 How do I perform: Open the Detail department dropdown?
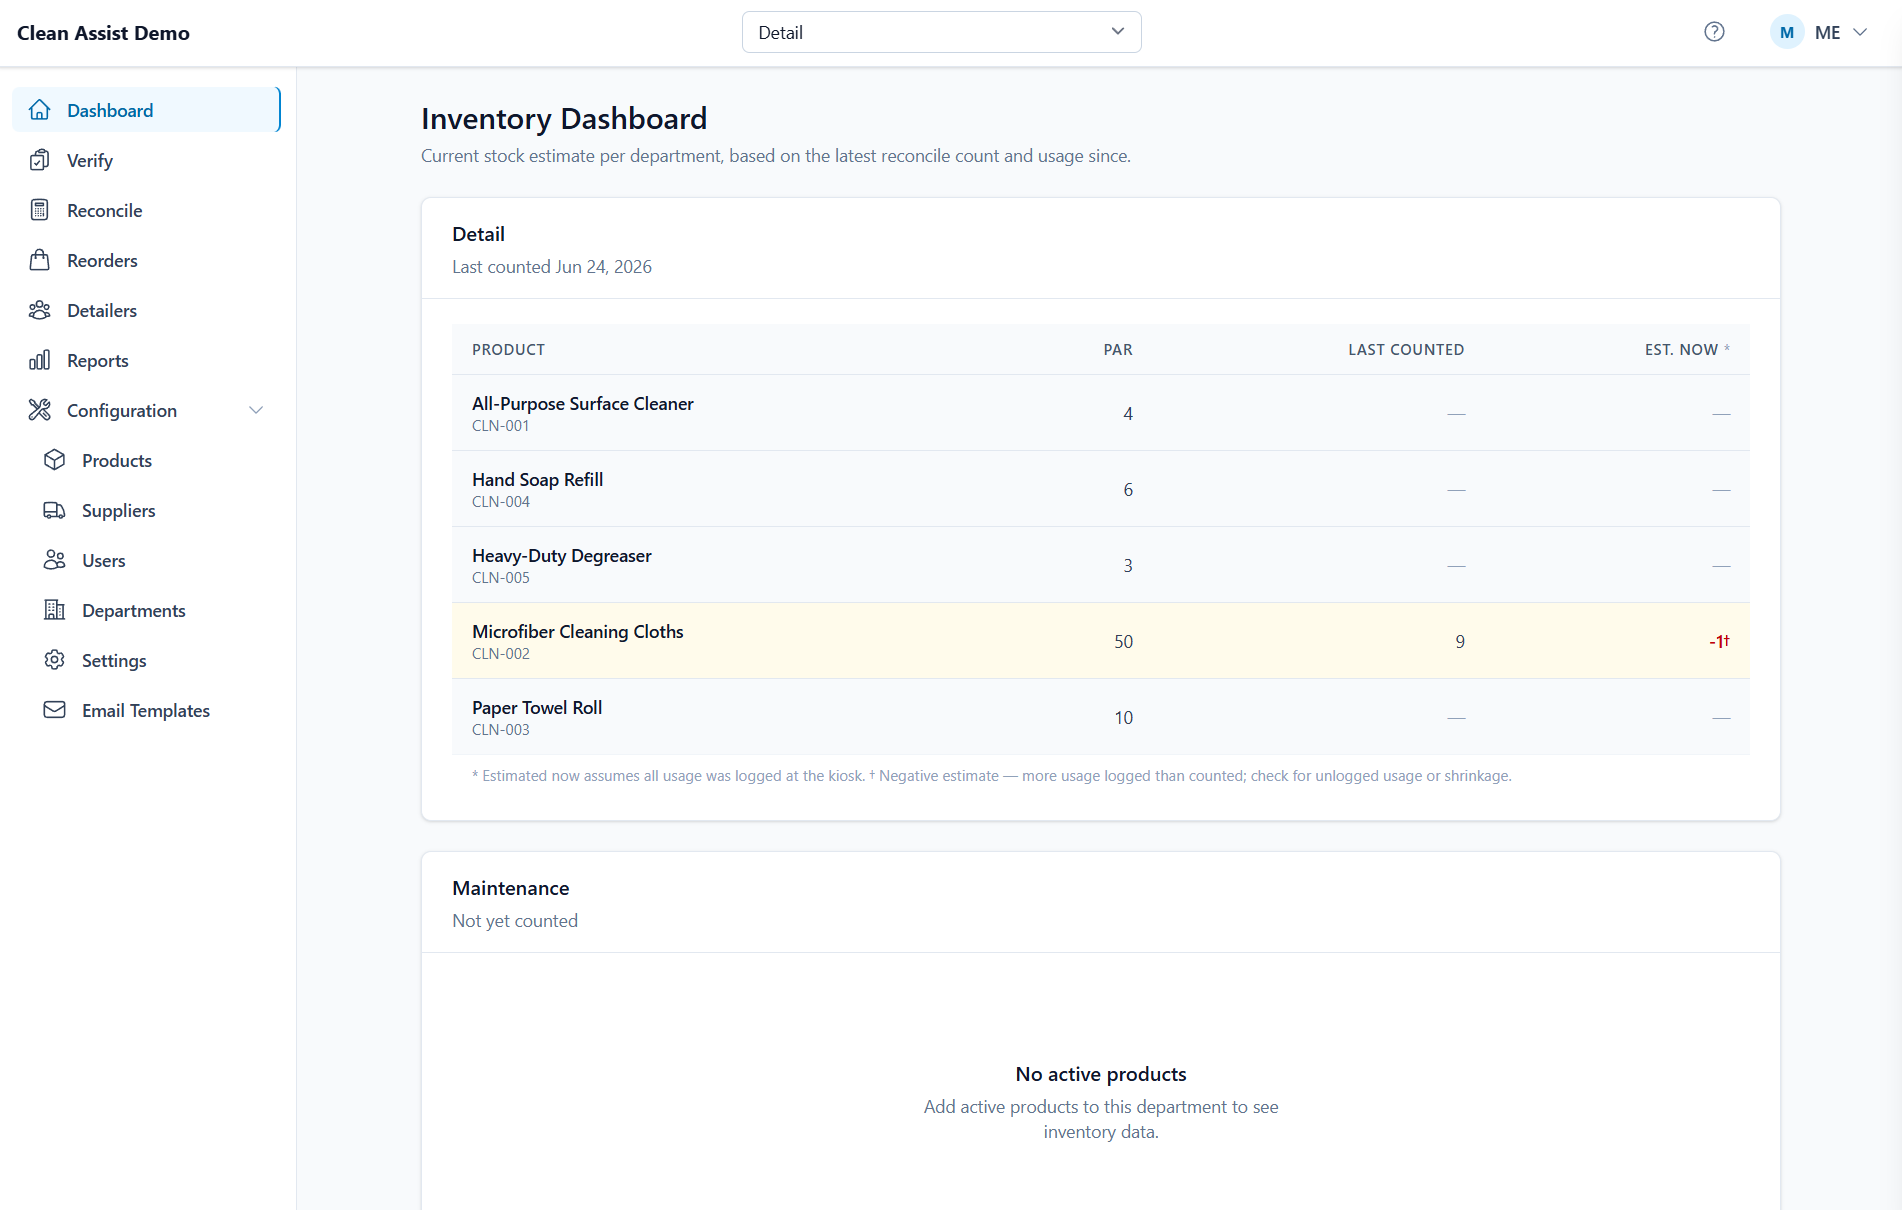(x=941, y=32)
